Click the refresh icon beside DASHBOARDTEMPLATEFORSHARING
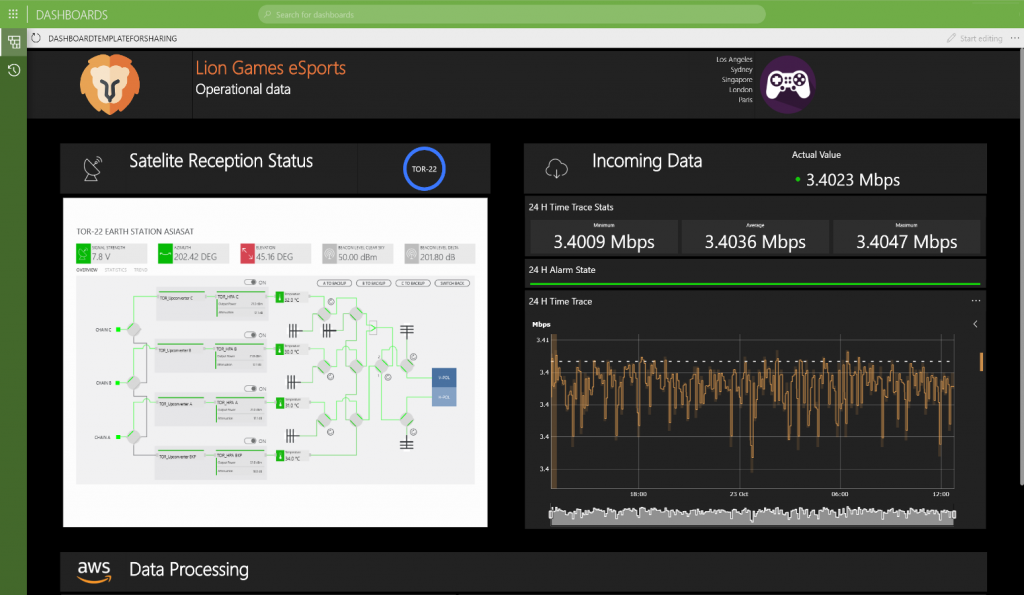1024x595 pixels. (36, 38)
